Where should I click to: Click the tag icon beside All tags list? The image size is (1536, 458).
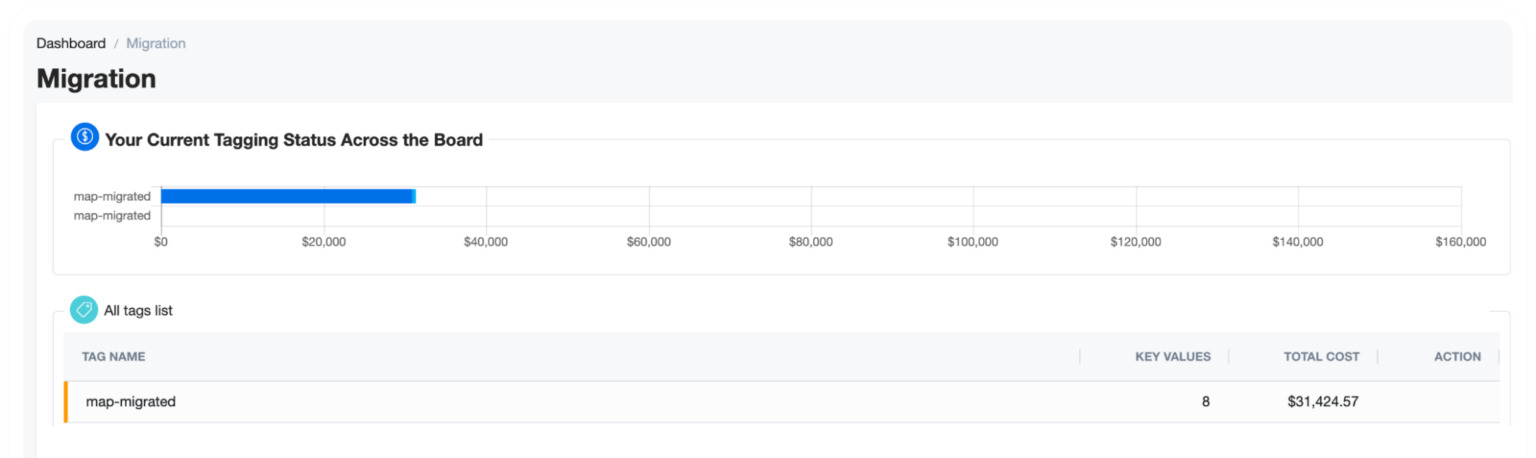tap(84, 310)
